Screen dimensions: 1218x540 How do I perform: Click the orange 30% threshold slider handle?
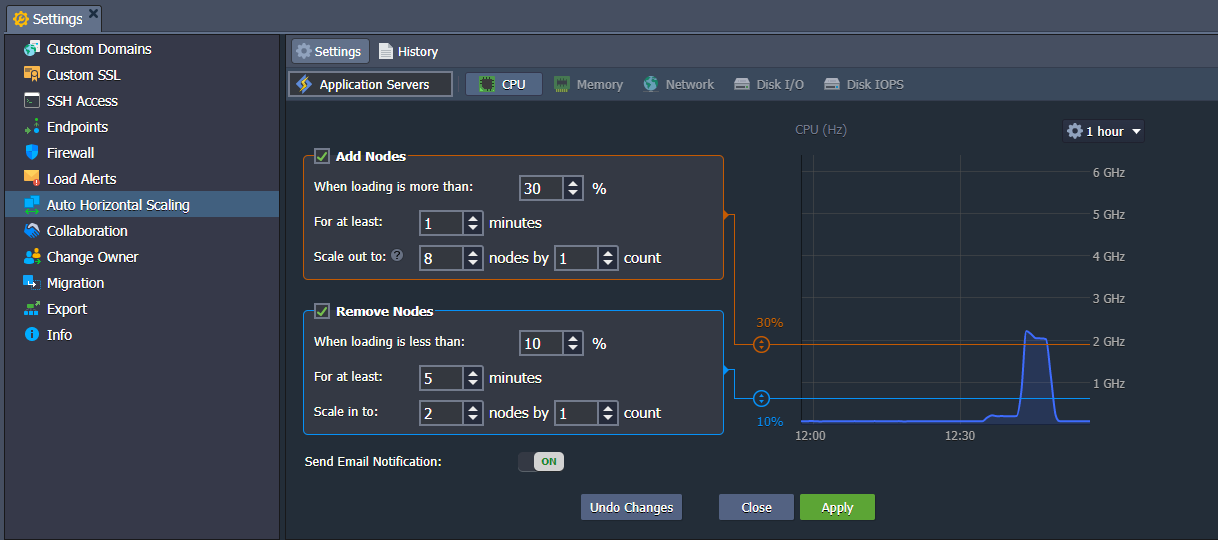point(762,344)
